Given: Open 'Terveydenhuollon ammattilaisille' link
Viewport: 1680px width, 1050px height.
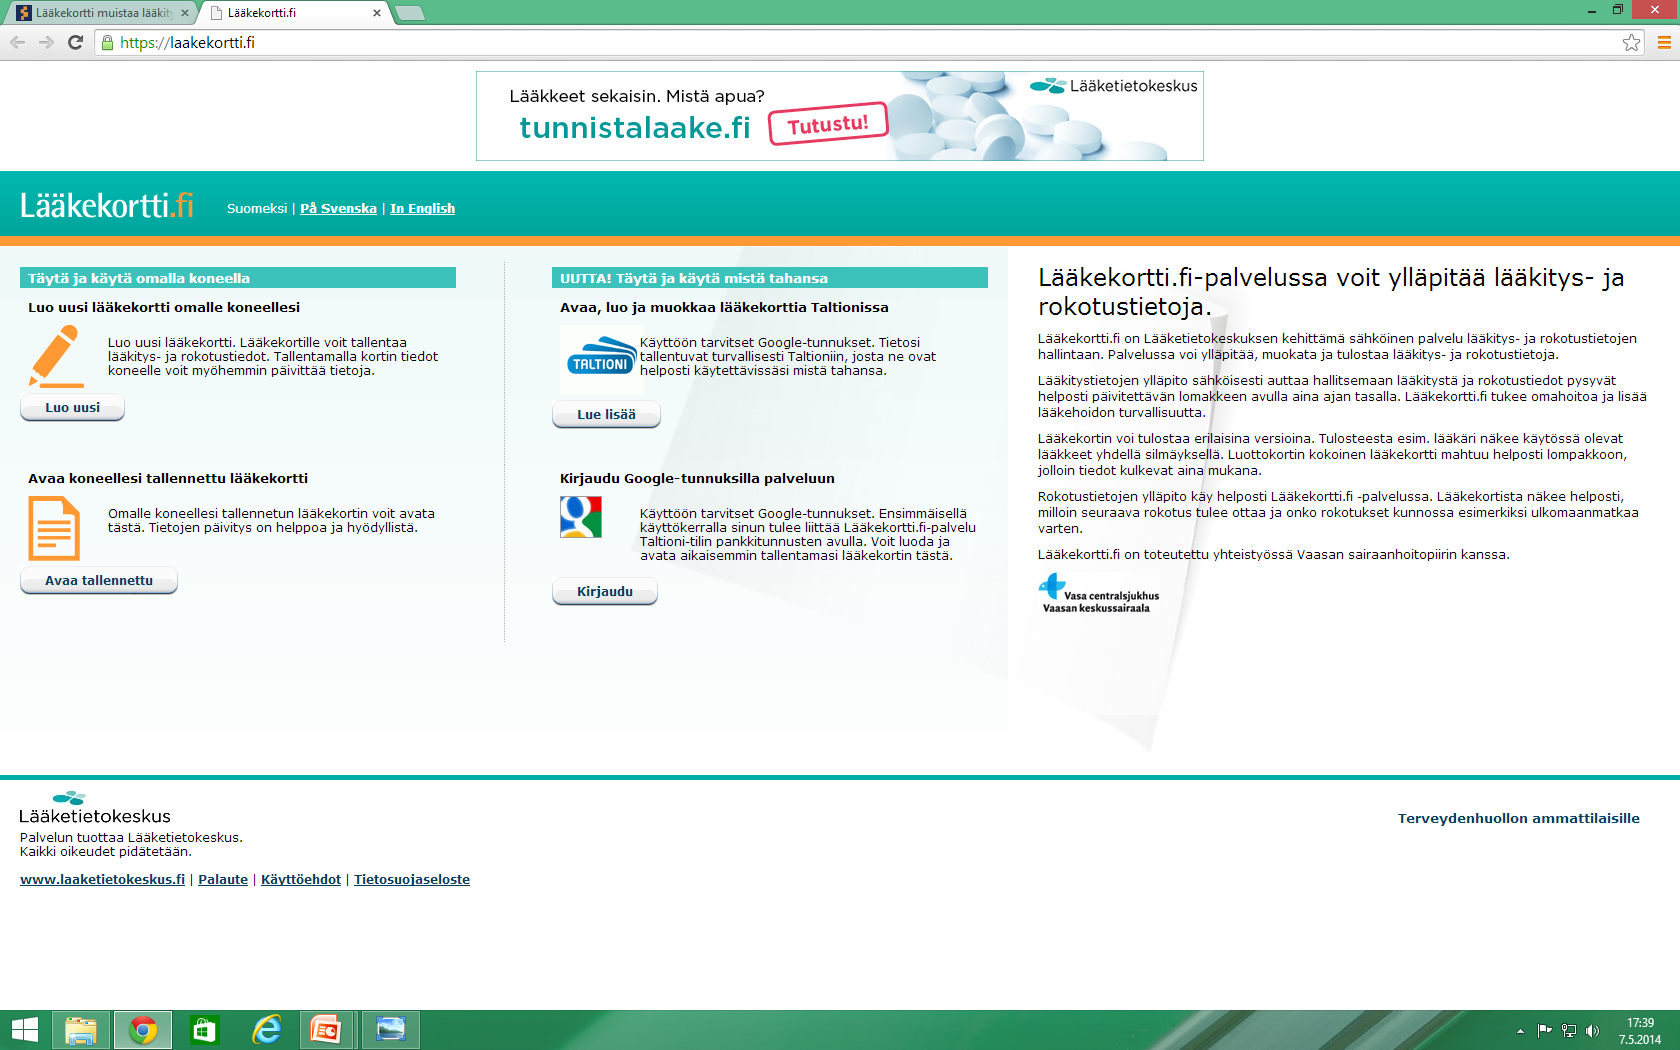Looking at the screenshot, I should pos(1519,818).
